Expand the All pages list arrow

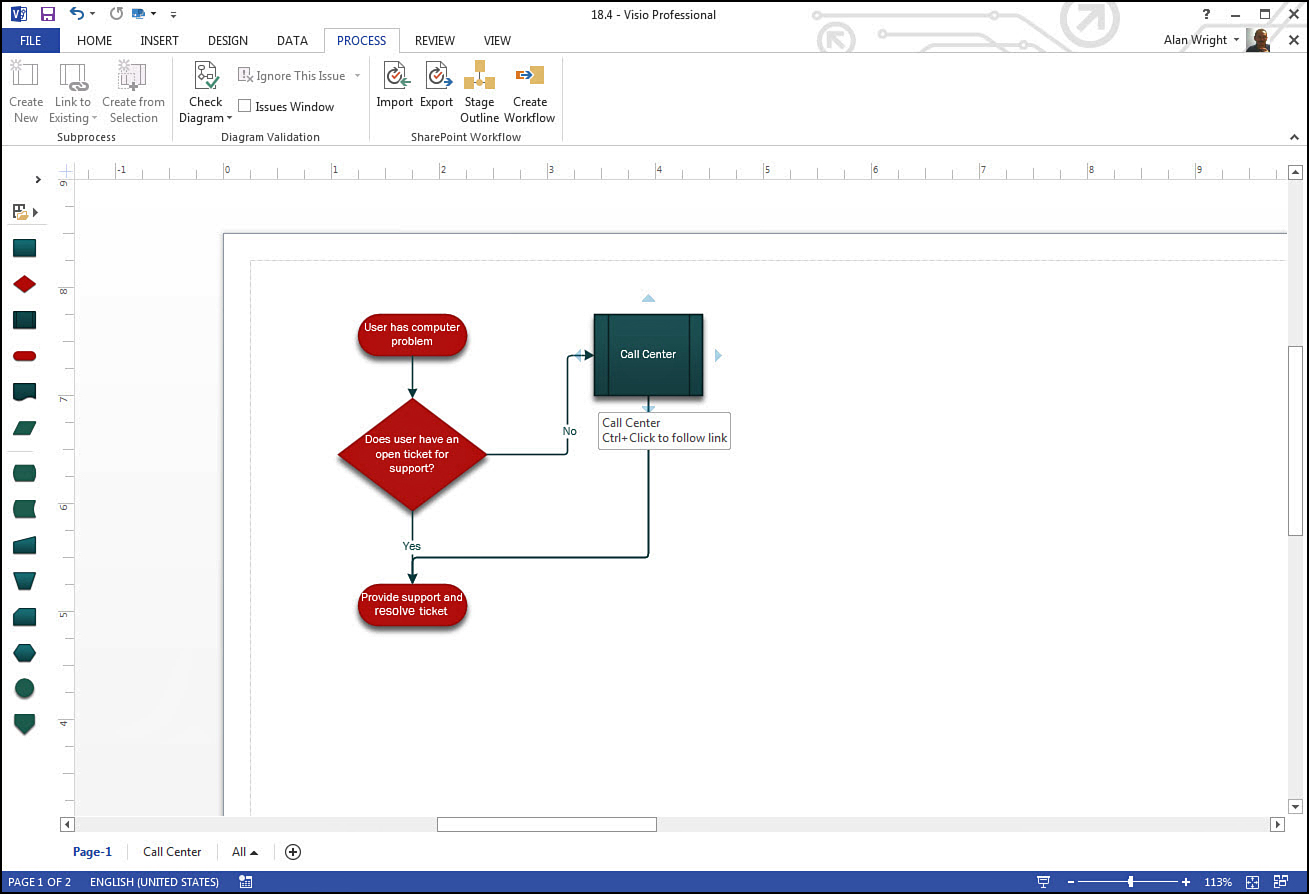tap(254, 852)
